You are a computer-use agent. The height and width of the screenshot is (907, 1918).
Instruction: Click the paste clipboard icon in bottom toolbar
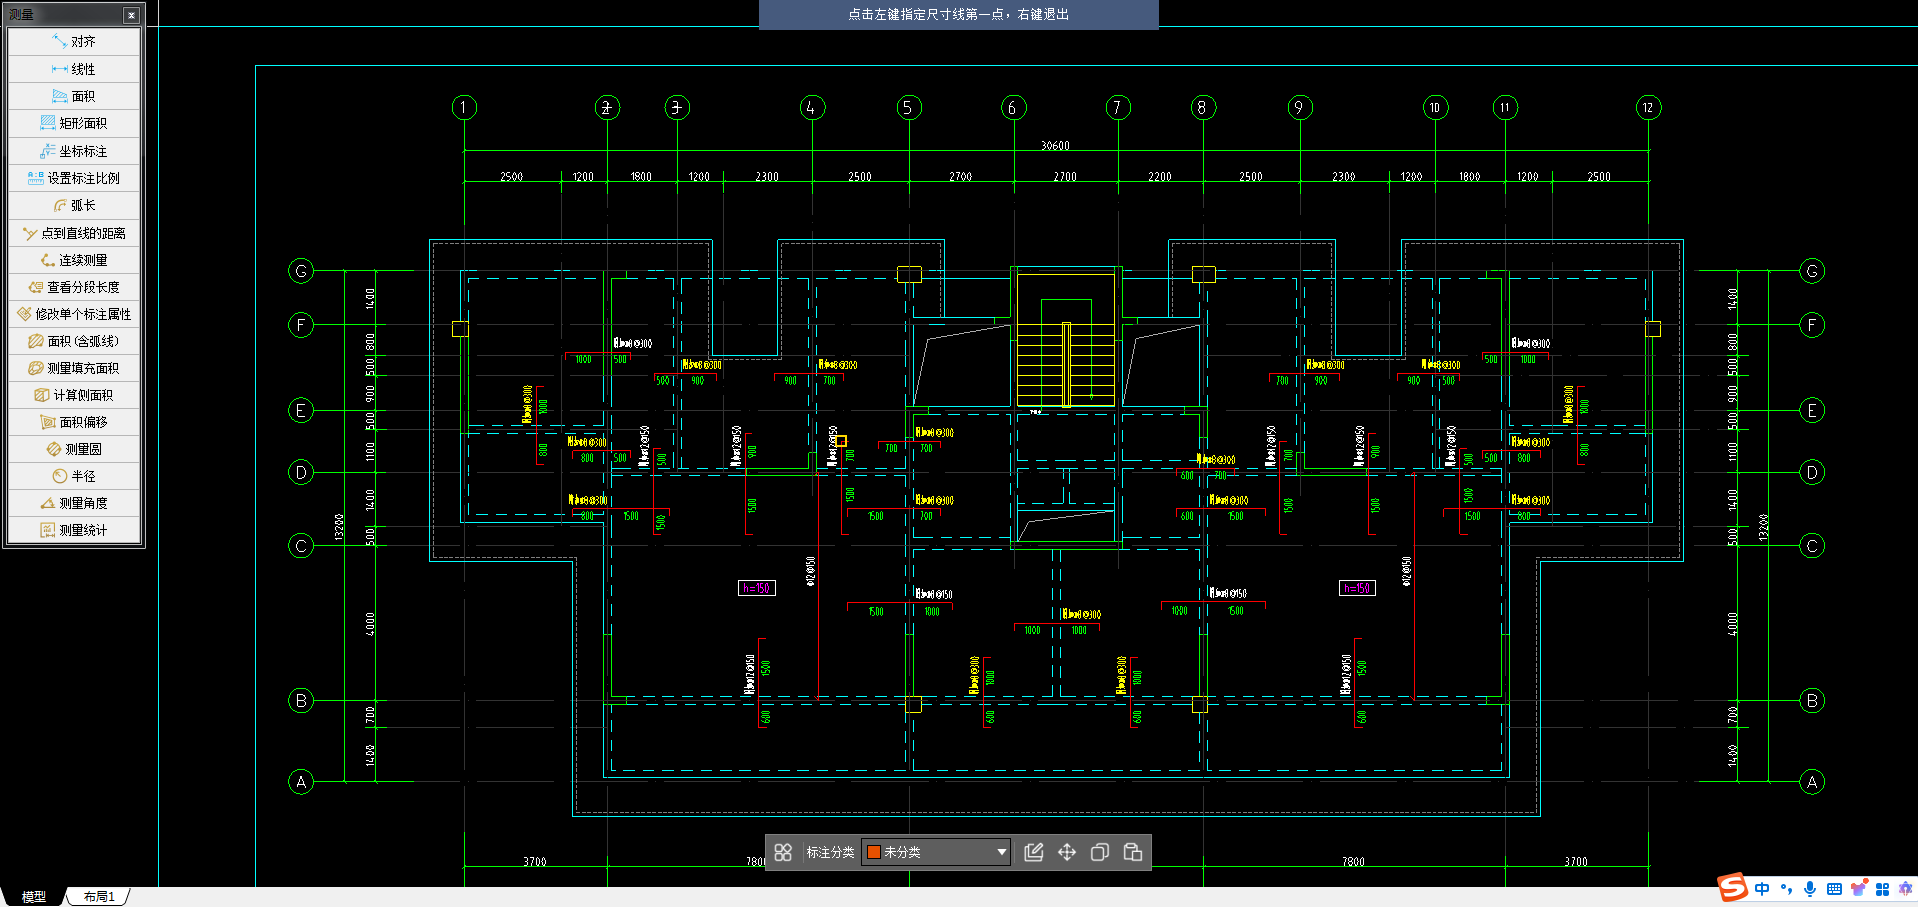click(1133, 852)
